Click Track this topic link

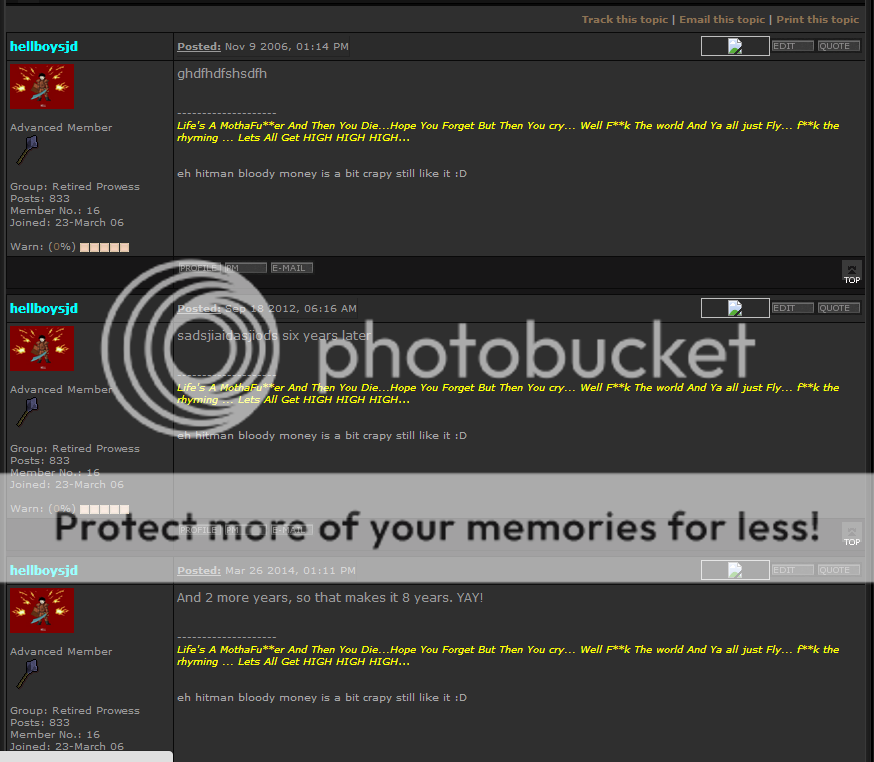(625, 20)
